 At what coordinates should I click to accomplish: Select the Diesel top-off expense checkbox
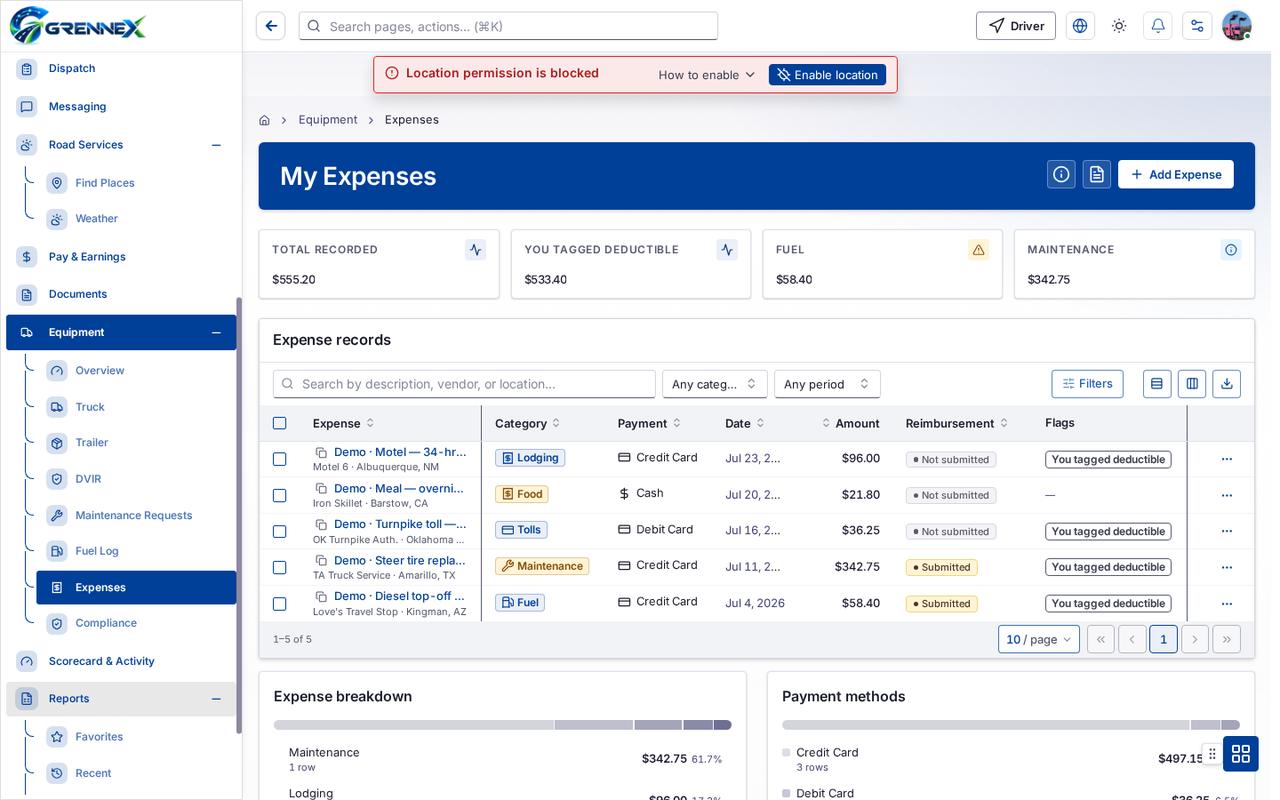point(280,603)
